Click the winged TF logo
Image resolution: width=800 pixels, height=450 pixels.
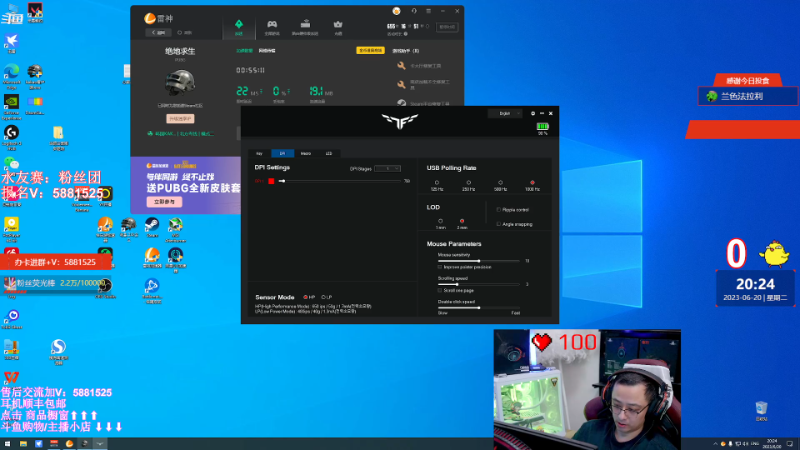[399, 121]
